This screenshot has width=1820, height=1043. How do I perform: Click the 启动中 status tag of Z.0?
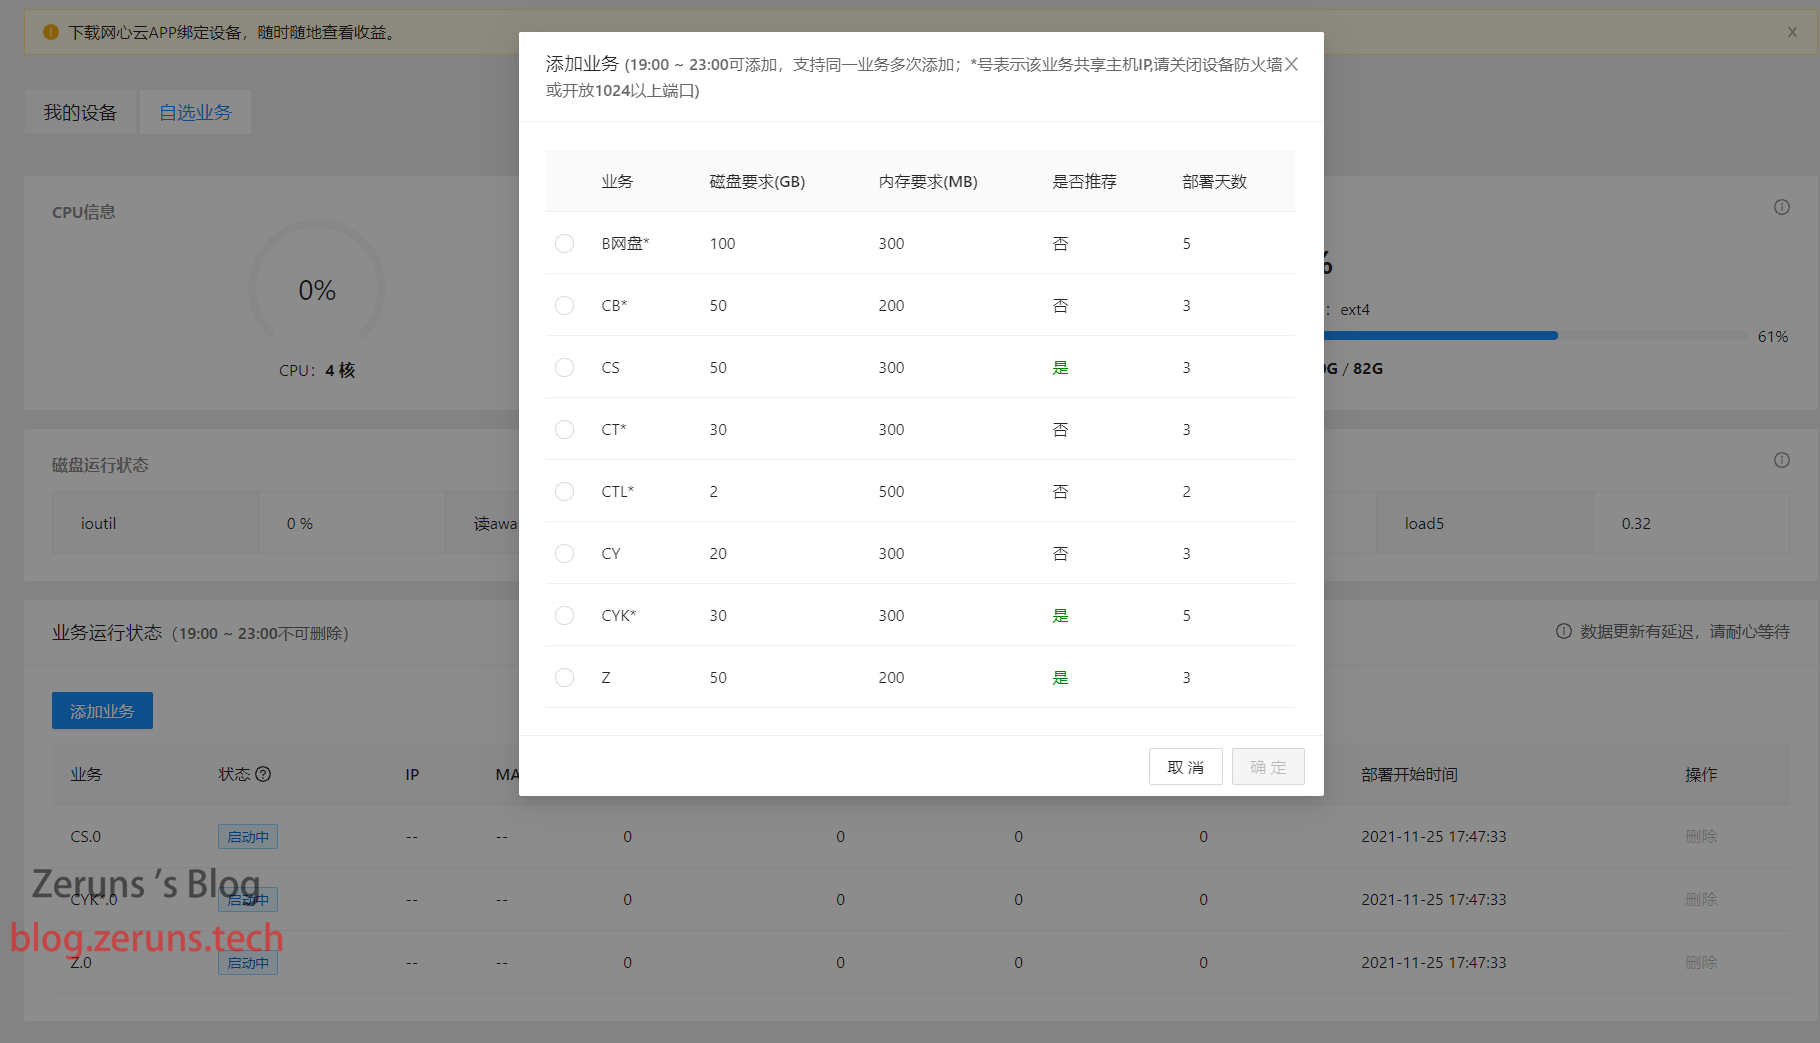coord(248,963)
